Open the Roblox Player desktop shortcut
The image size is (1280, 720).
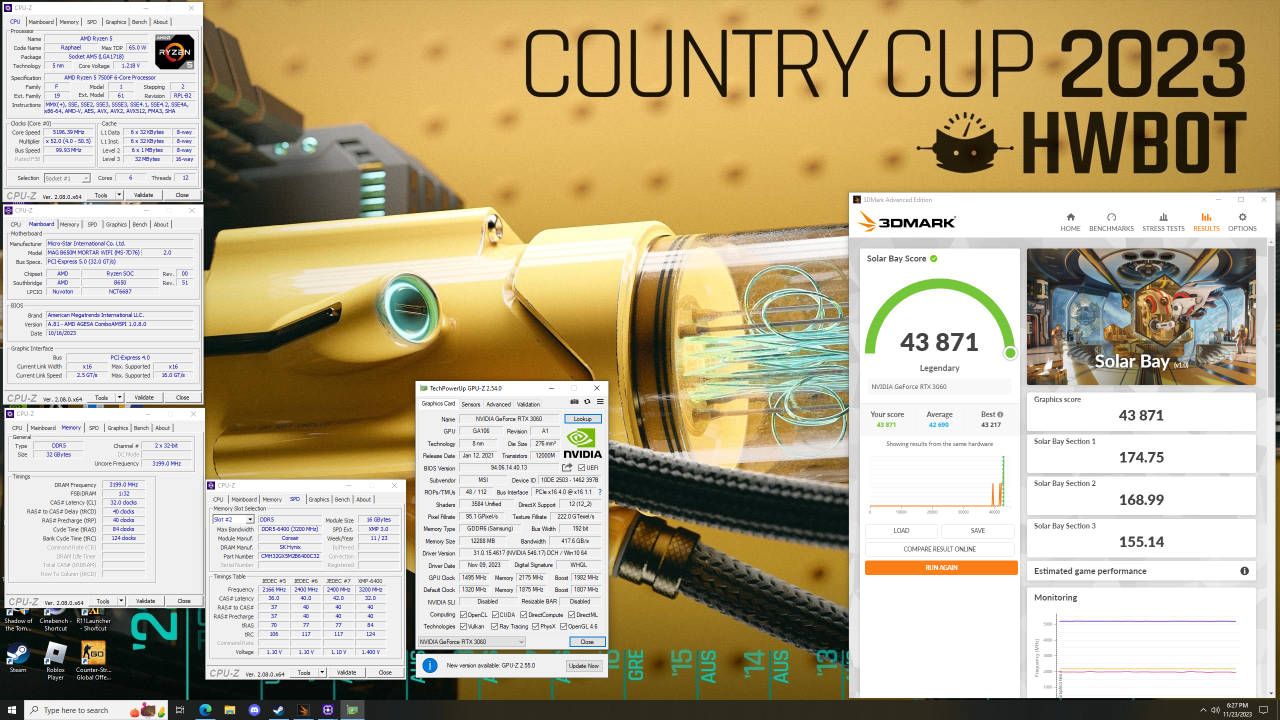(55, 661)
